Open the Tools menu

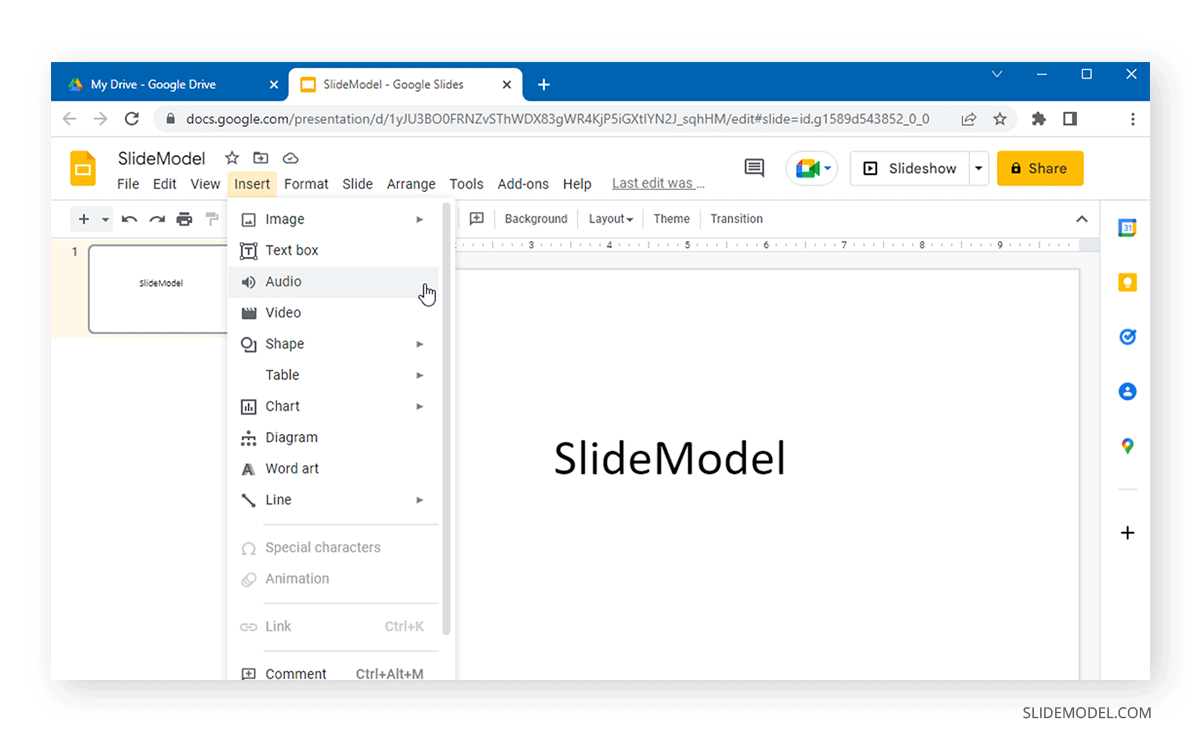466,184
